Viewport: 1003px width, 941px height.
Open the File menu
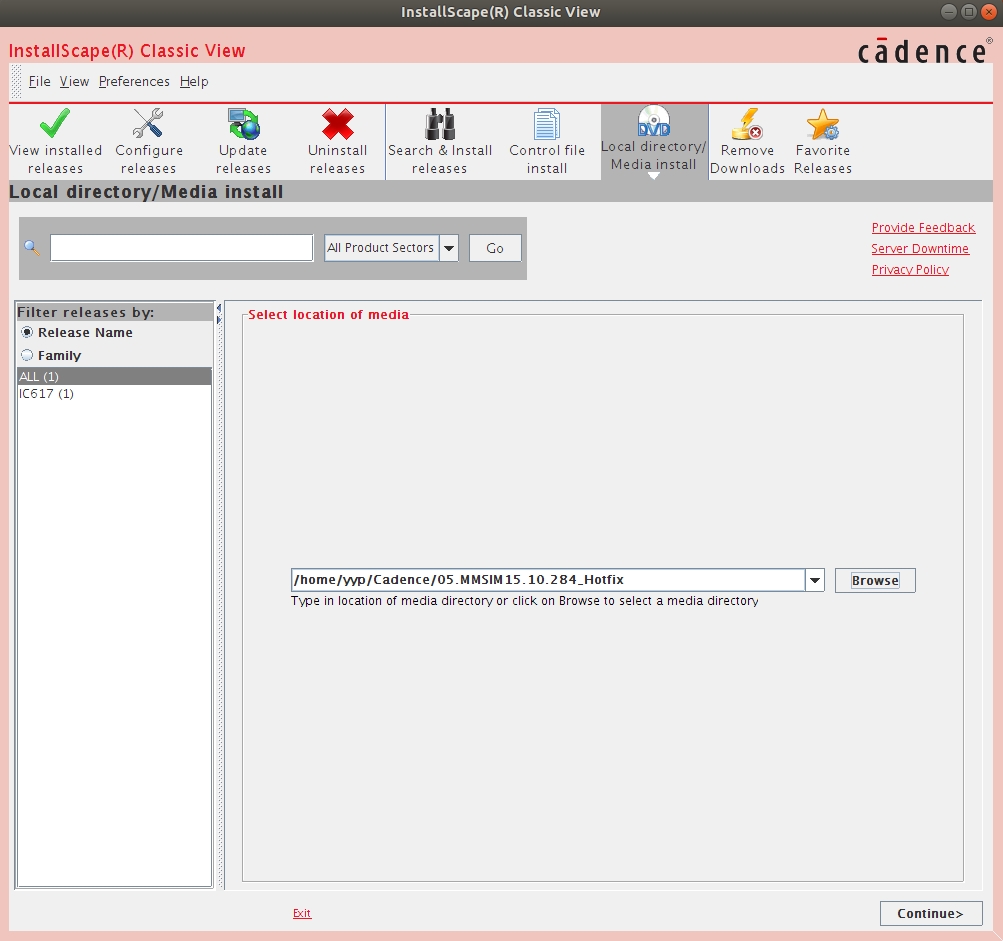39,81
